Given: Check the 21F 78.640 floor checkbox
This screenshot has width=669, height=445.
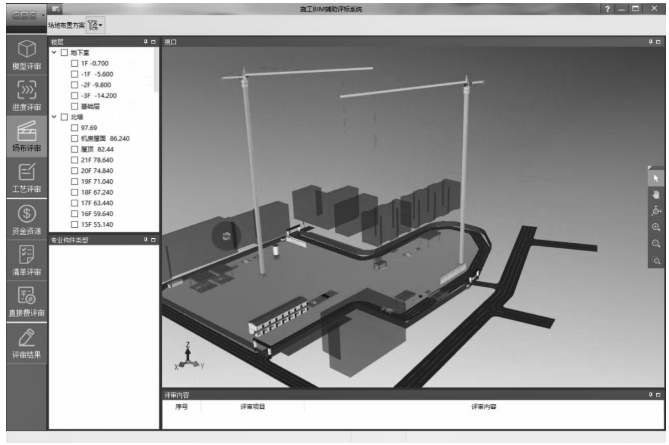Looking at the screenshot, I should 75,160.
